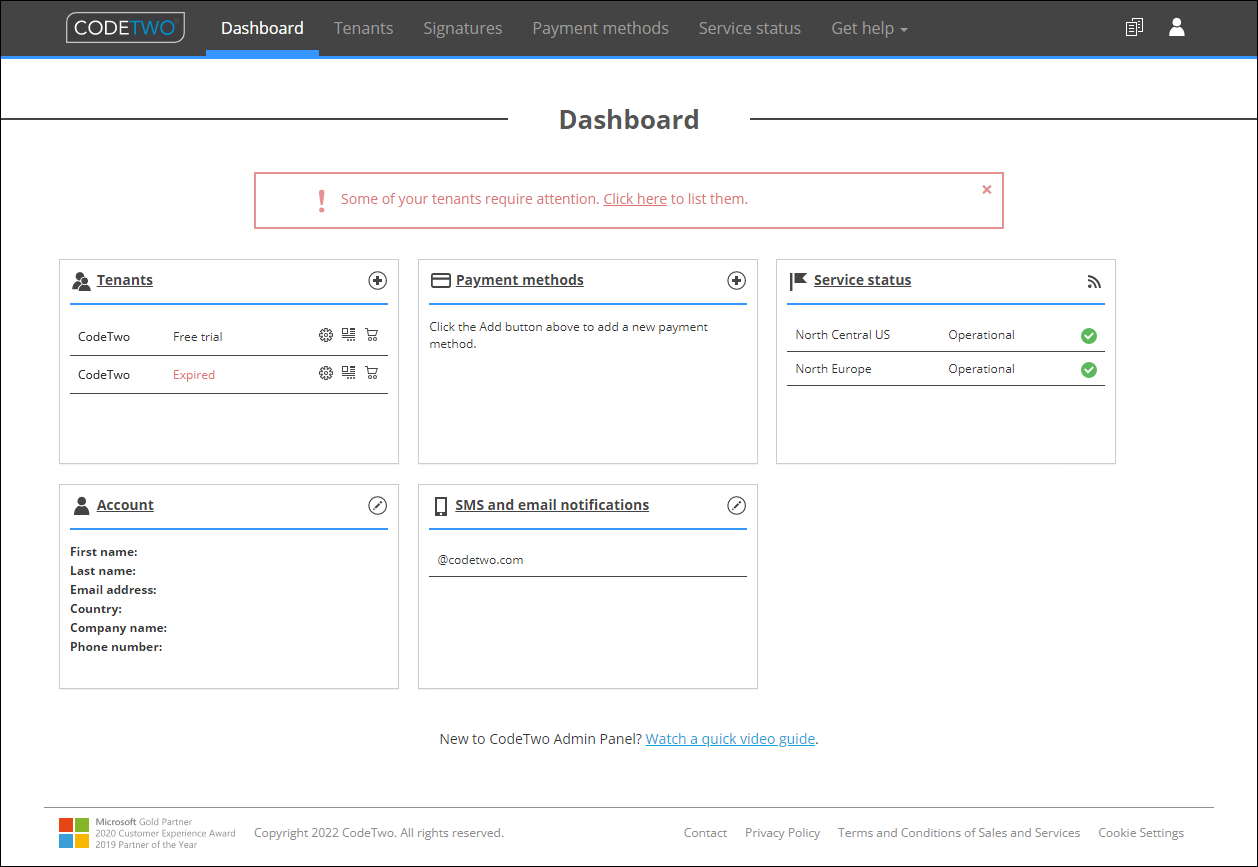The height and width of the screenshot is (867, 1258).
Task: Click the cart icon for the Free trial tenant
Action: pos(372,335)
